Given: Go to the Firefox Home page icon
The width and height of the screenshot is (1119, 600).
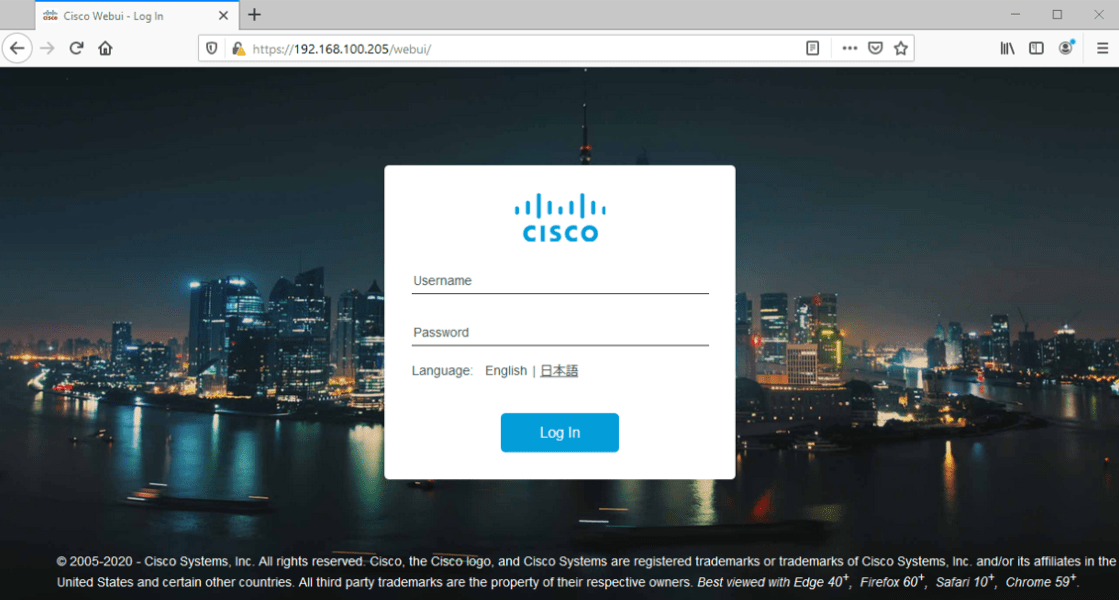Looking at the screenshot, I should tap(106, 49).
